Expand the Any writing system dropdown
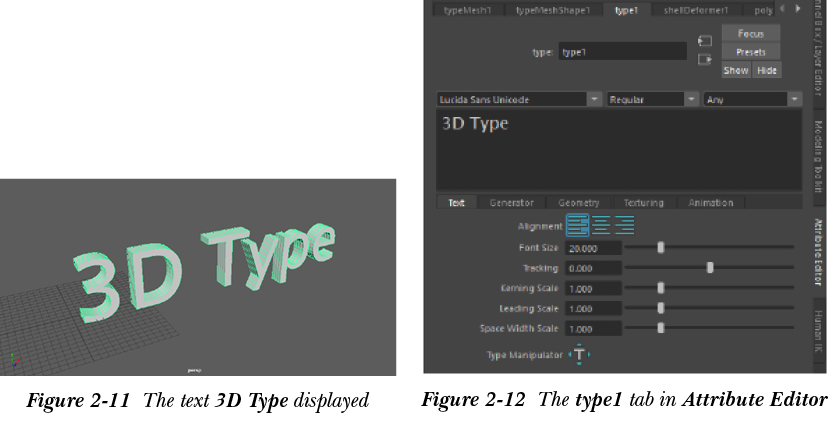Image resolution: width=835 pixels, height=422 pixels. [x=794, y=100]
